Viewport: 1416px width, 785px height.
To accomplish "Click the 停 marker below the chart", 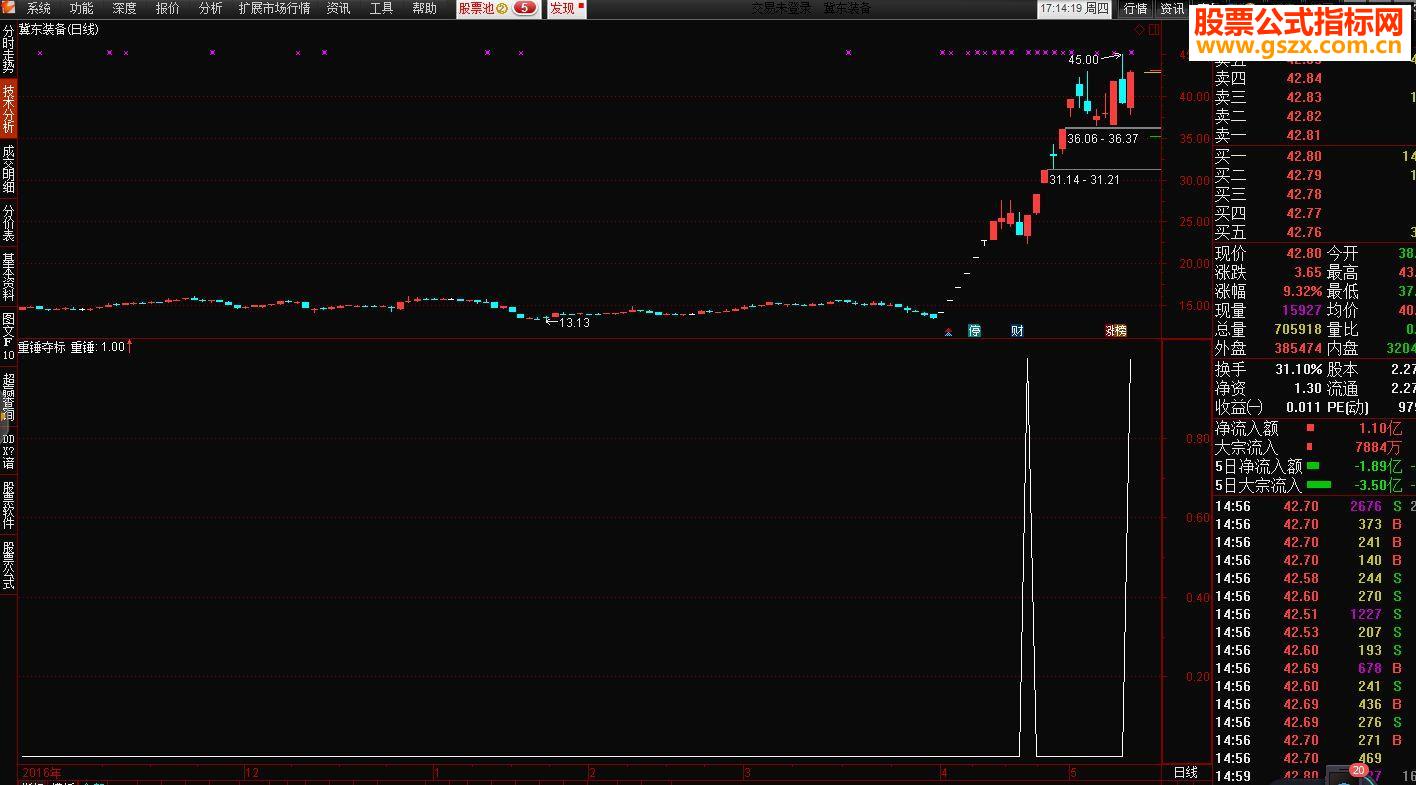I will point(974,330).
